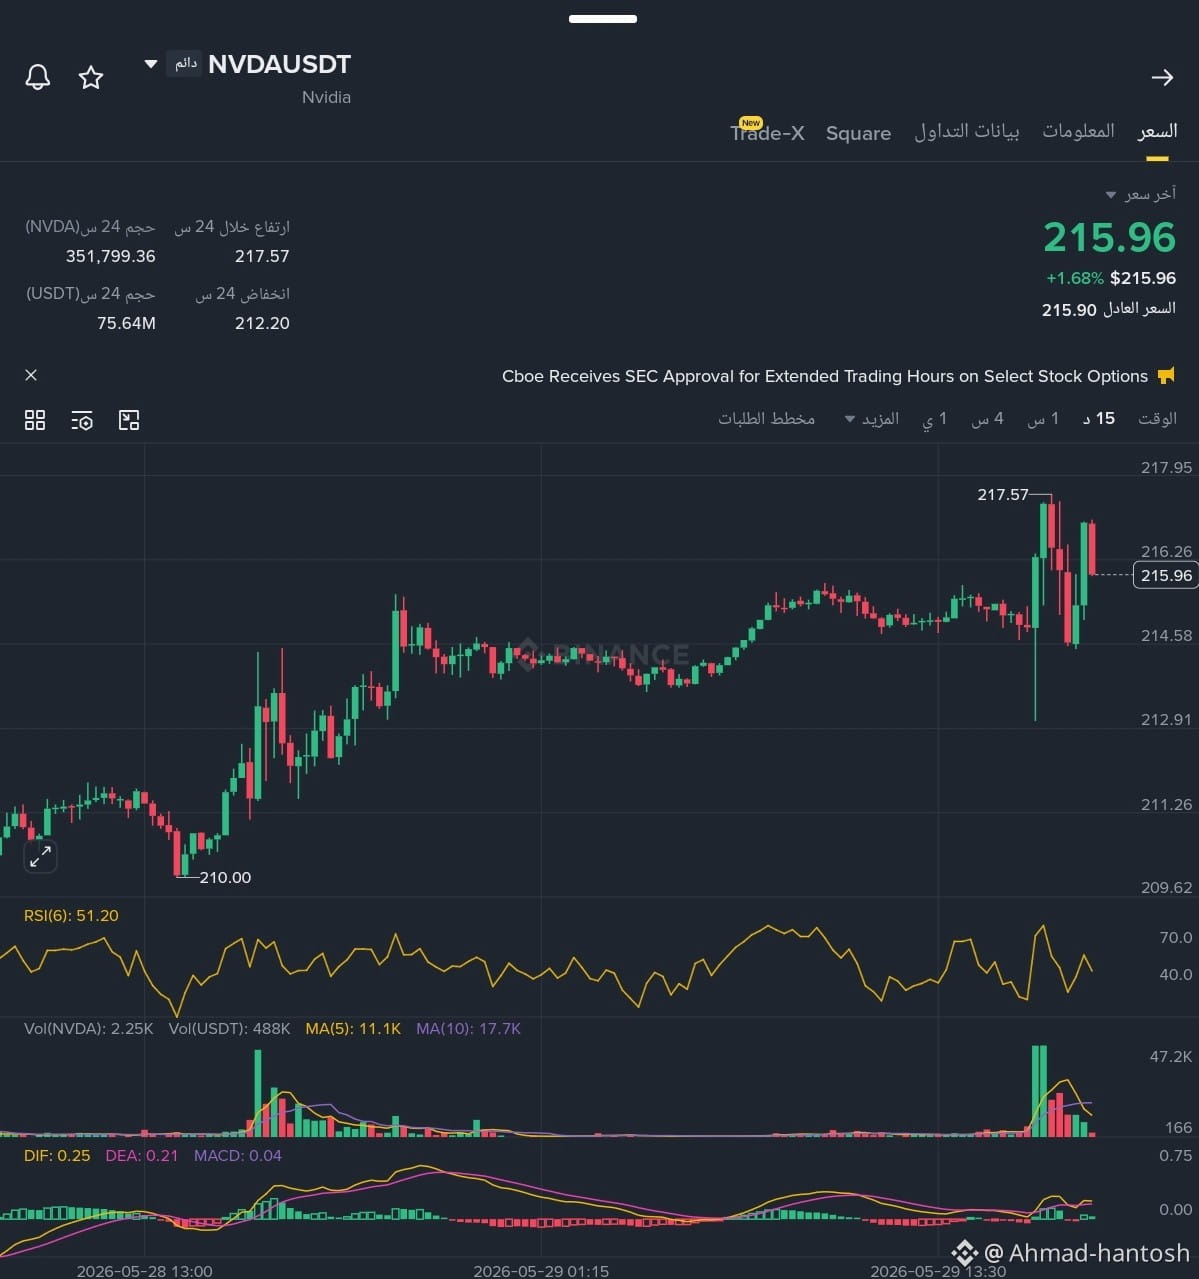Open the Square tab
Screen dimensions: 1199x1279
coord(858,133)
